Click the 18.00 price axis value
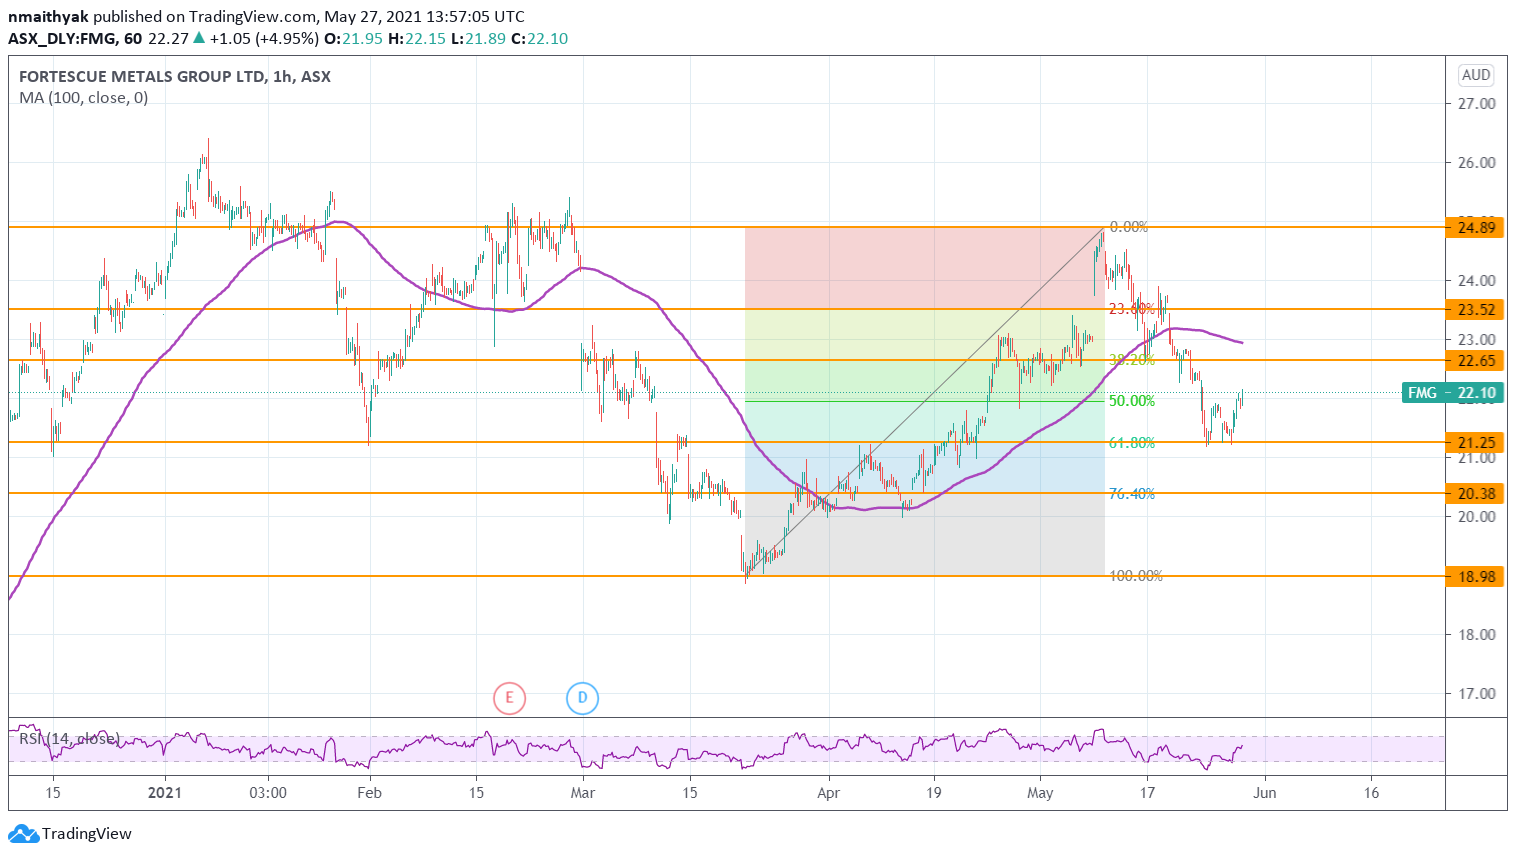Image resolution: width=1516 pixels, height=857 pixels. [x=1477, y=634]
